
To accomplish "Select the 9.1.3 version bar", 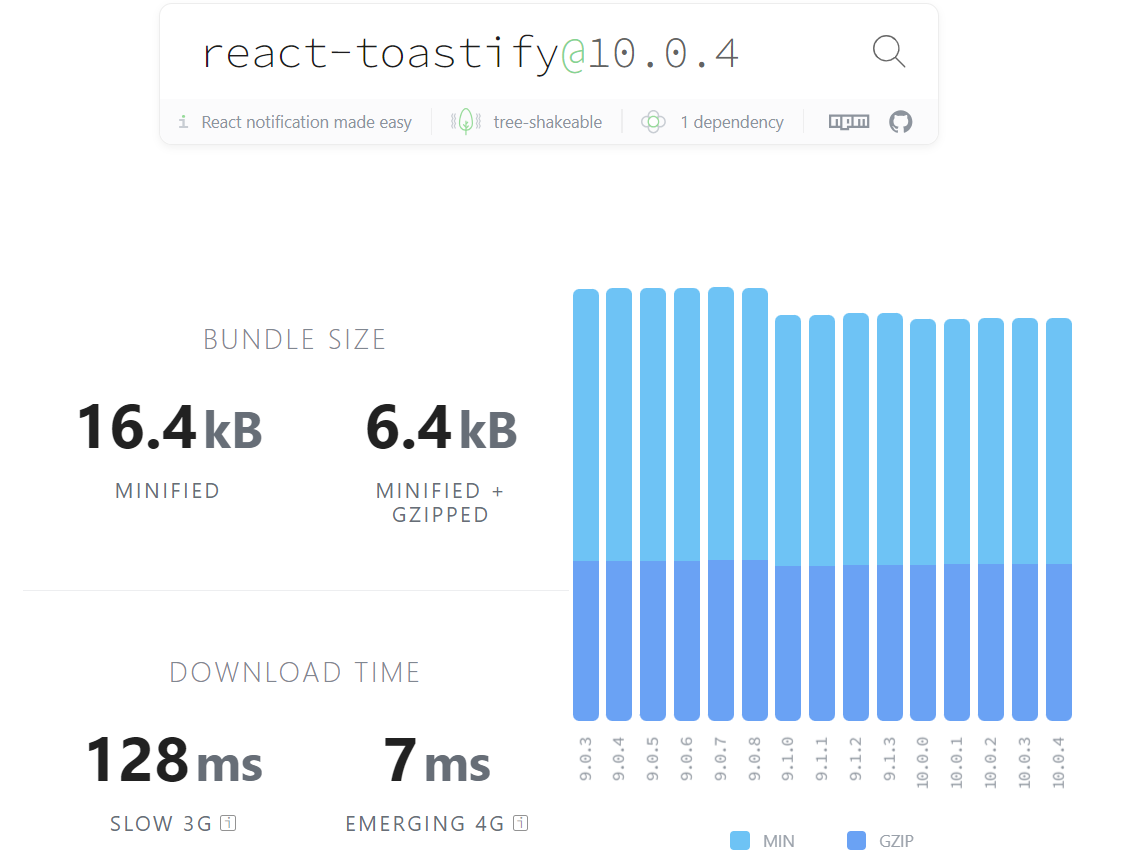I will [x=890, y=517].
